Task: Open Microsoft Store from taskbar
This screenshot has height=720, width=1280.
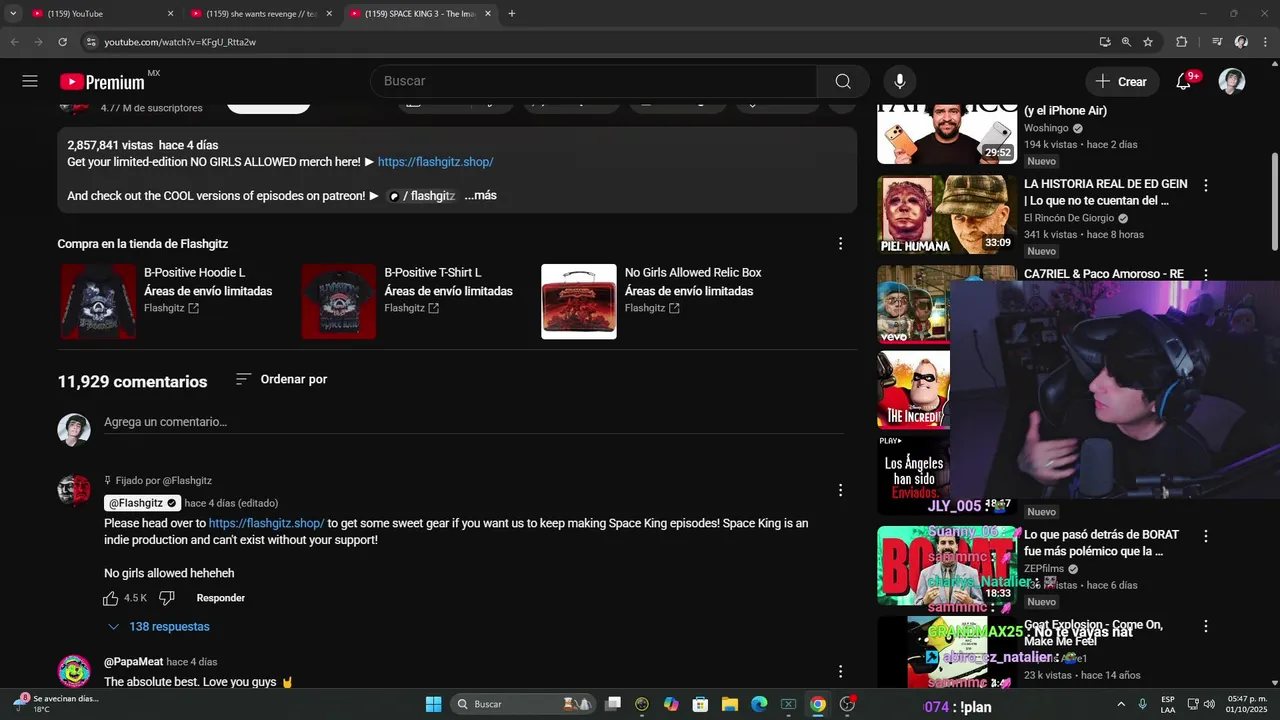Action: point(701,704)
